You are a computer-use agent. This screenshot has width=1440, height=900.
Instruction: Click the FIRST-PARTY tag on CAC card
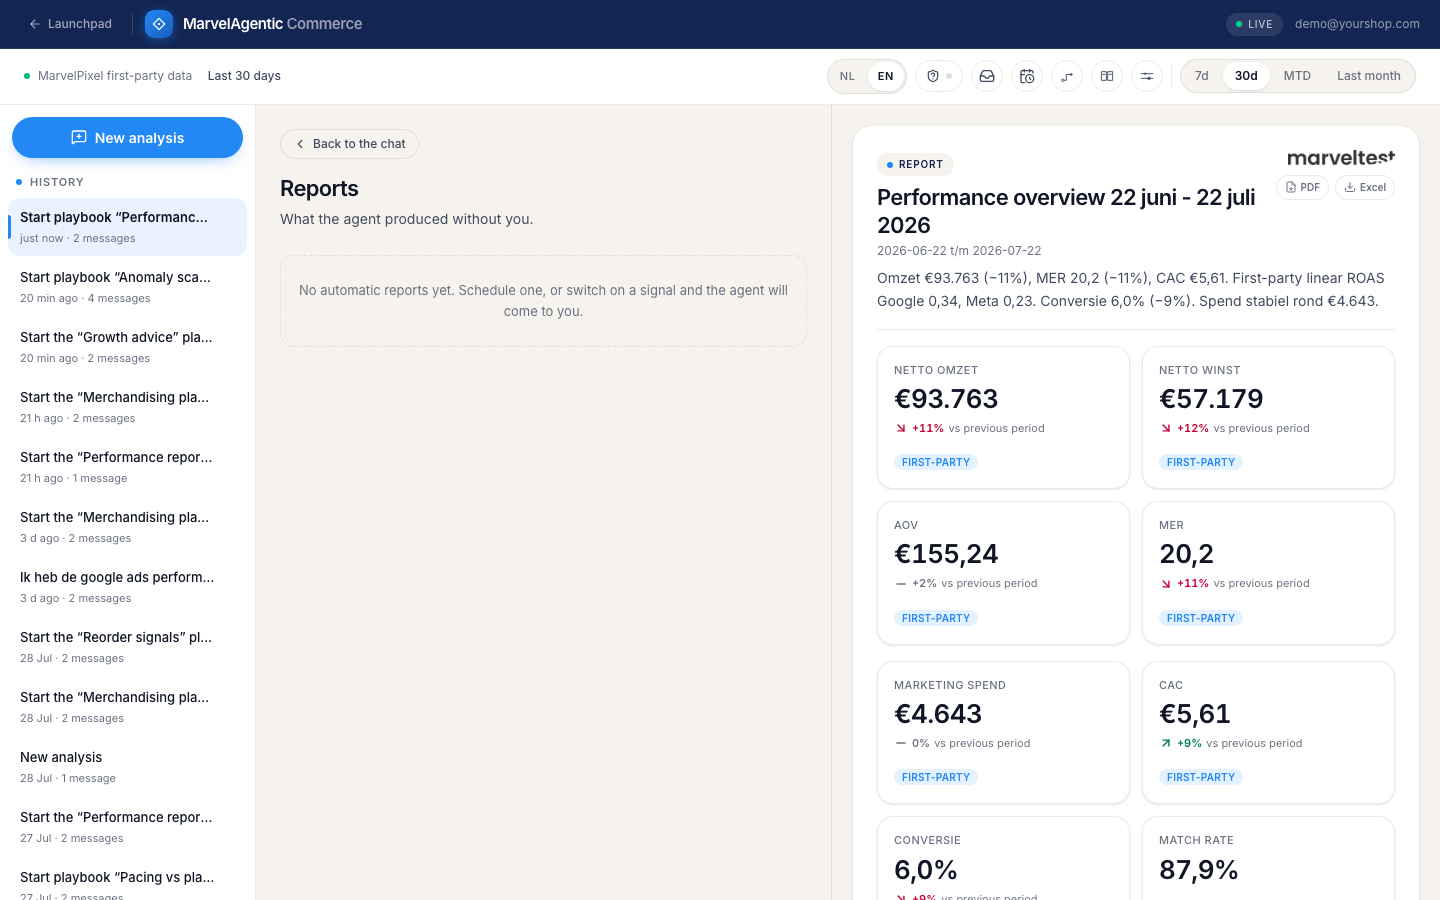click(1201, 777)
